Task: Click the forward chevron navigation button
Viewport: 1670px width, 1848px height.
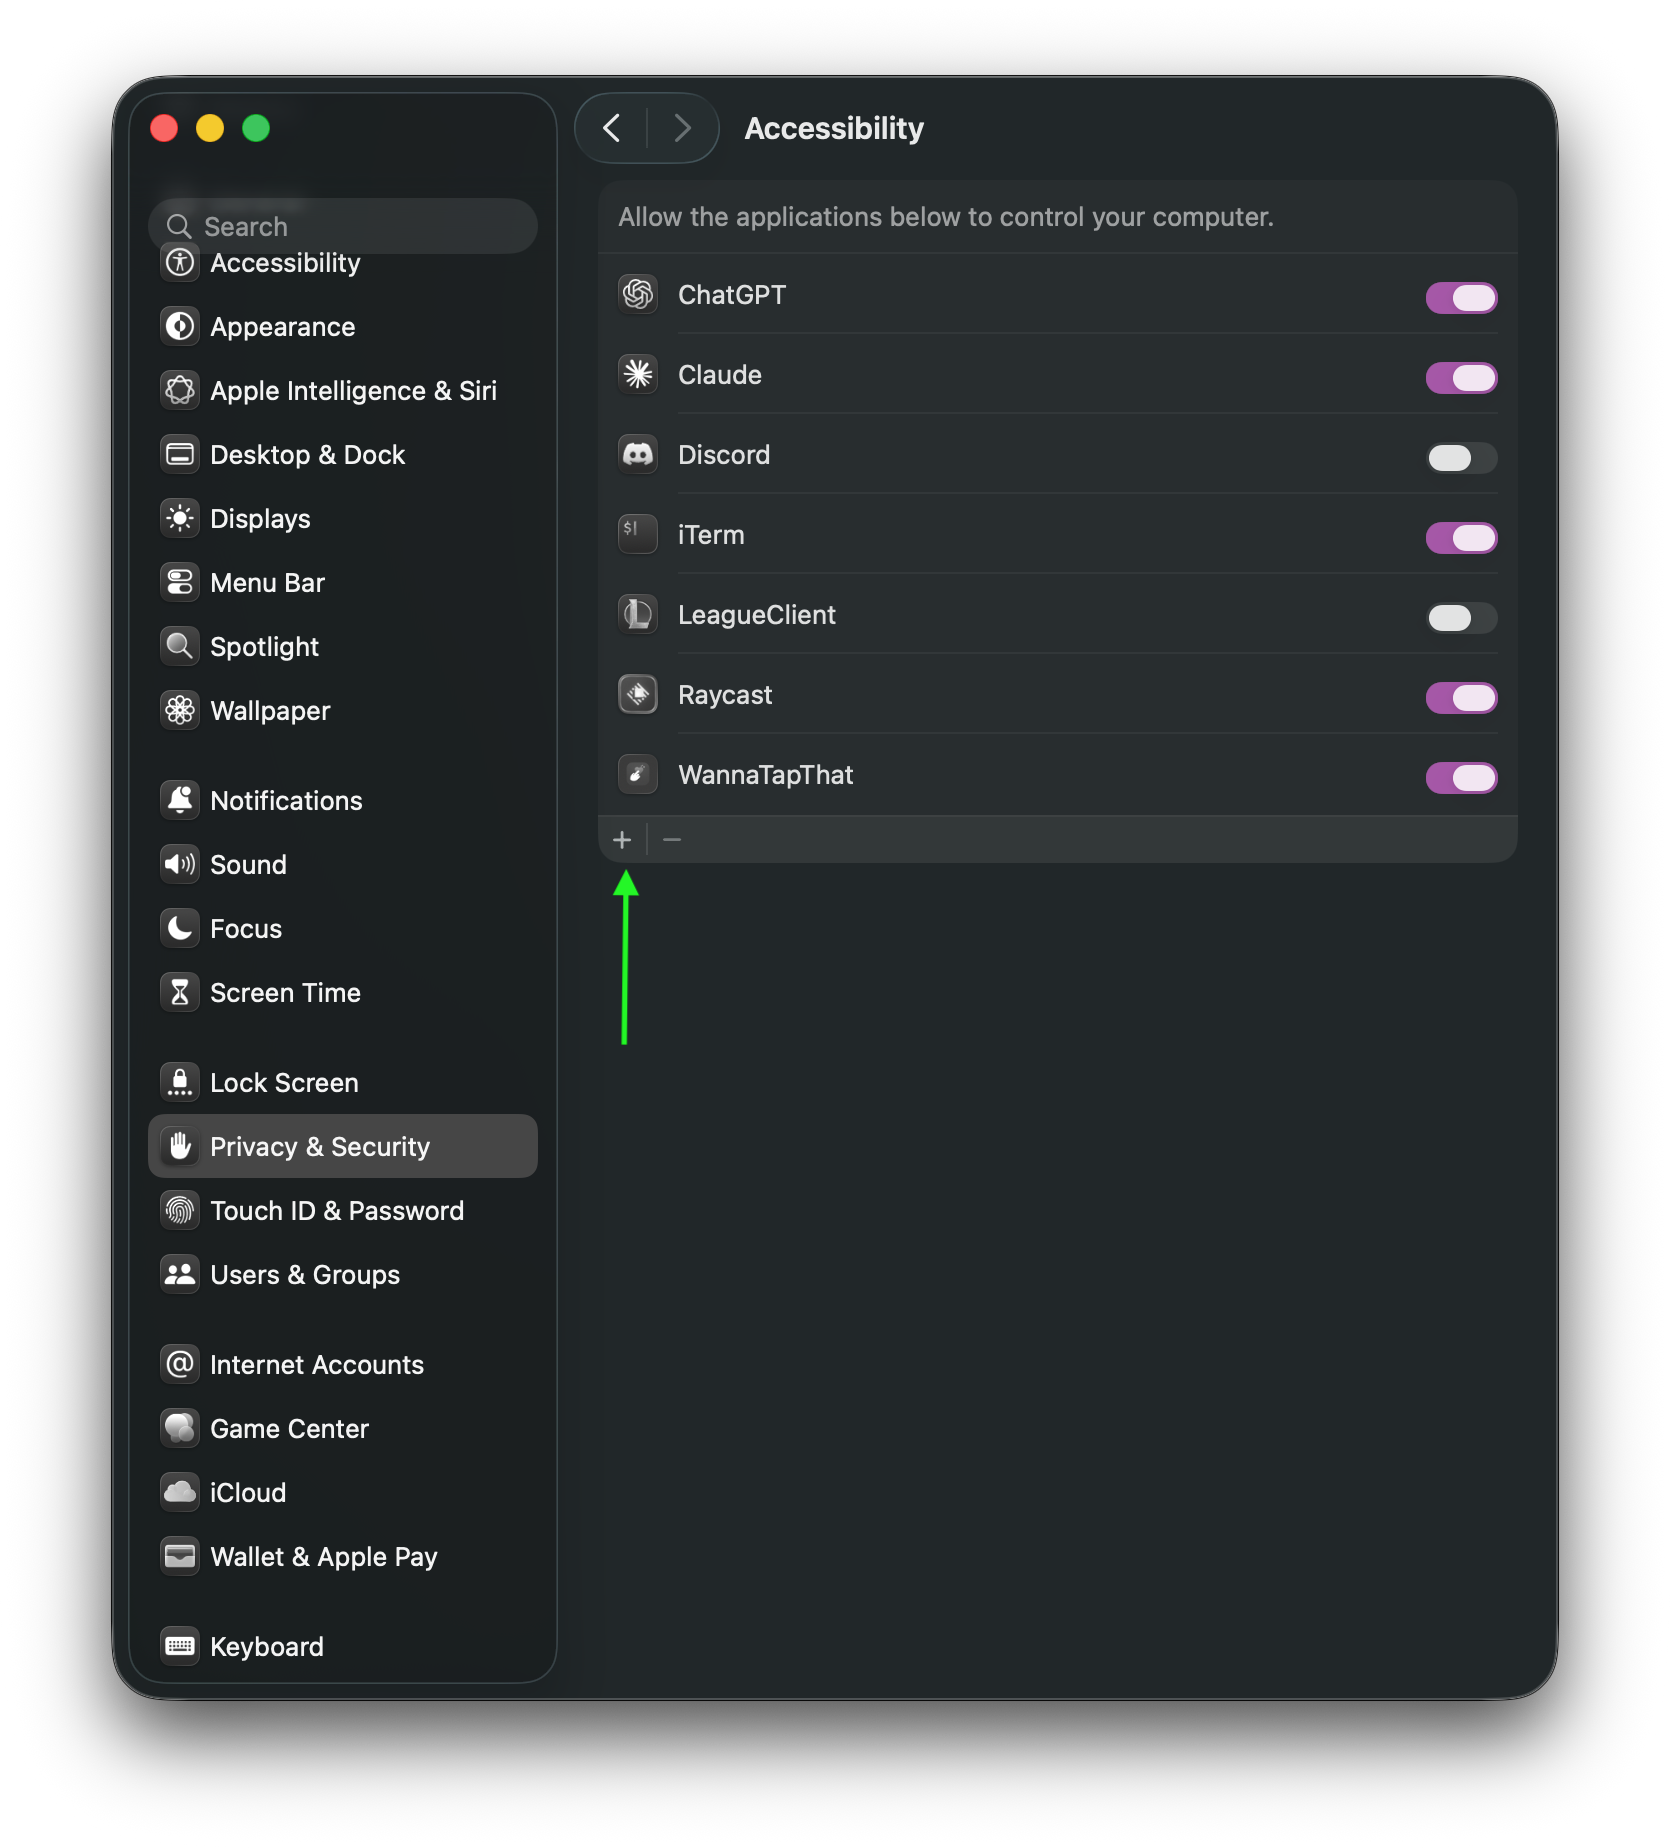Action: pos(683,128)
